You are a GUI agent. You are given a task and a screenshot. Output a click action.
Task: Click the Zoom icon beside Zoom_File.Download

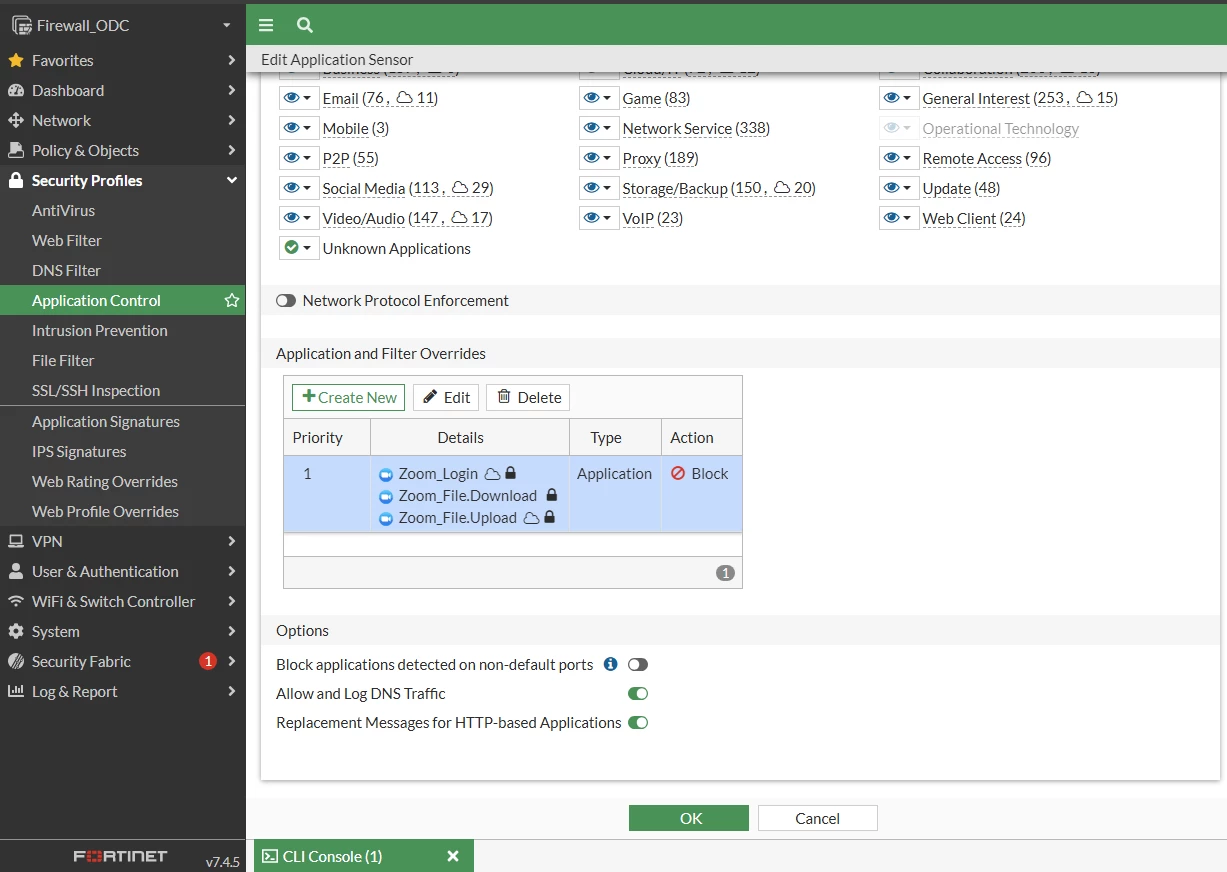pyautogui.click(x=386, y=496)
